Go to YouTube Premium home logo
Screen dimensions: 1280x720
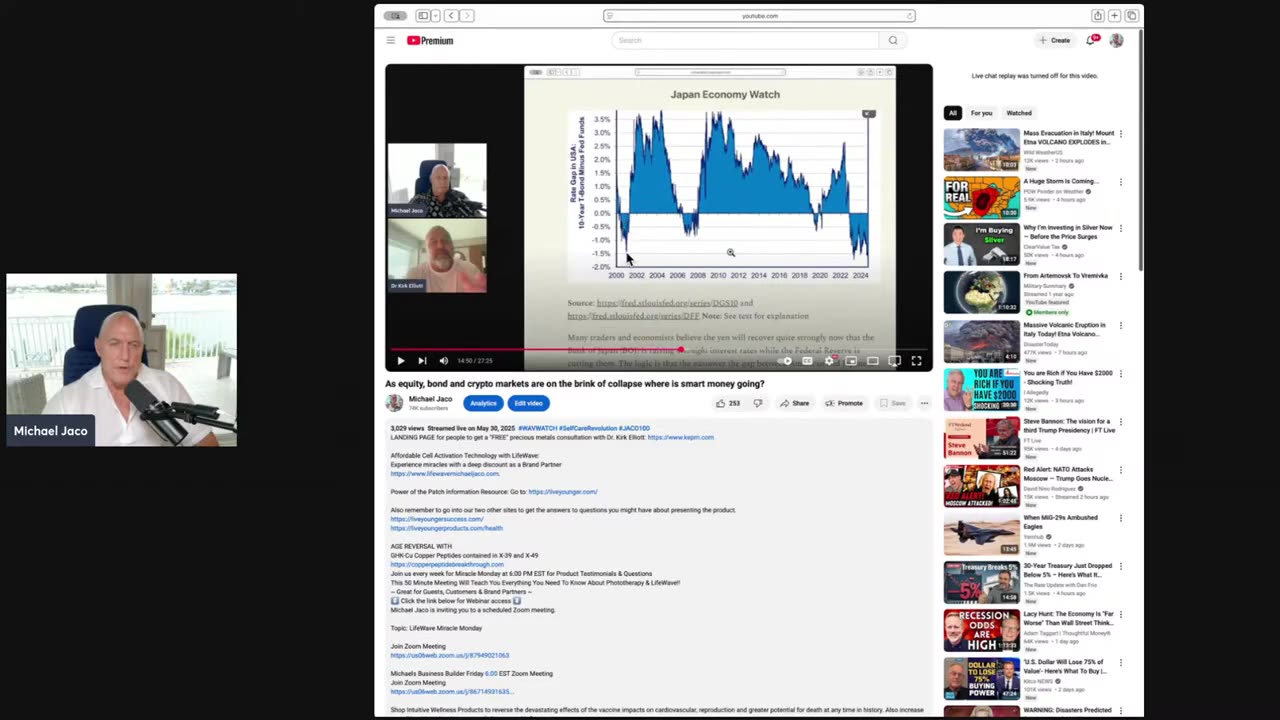click(x=430, y=40)
